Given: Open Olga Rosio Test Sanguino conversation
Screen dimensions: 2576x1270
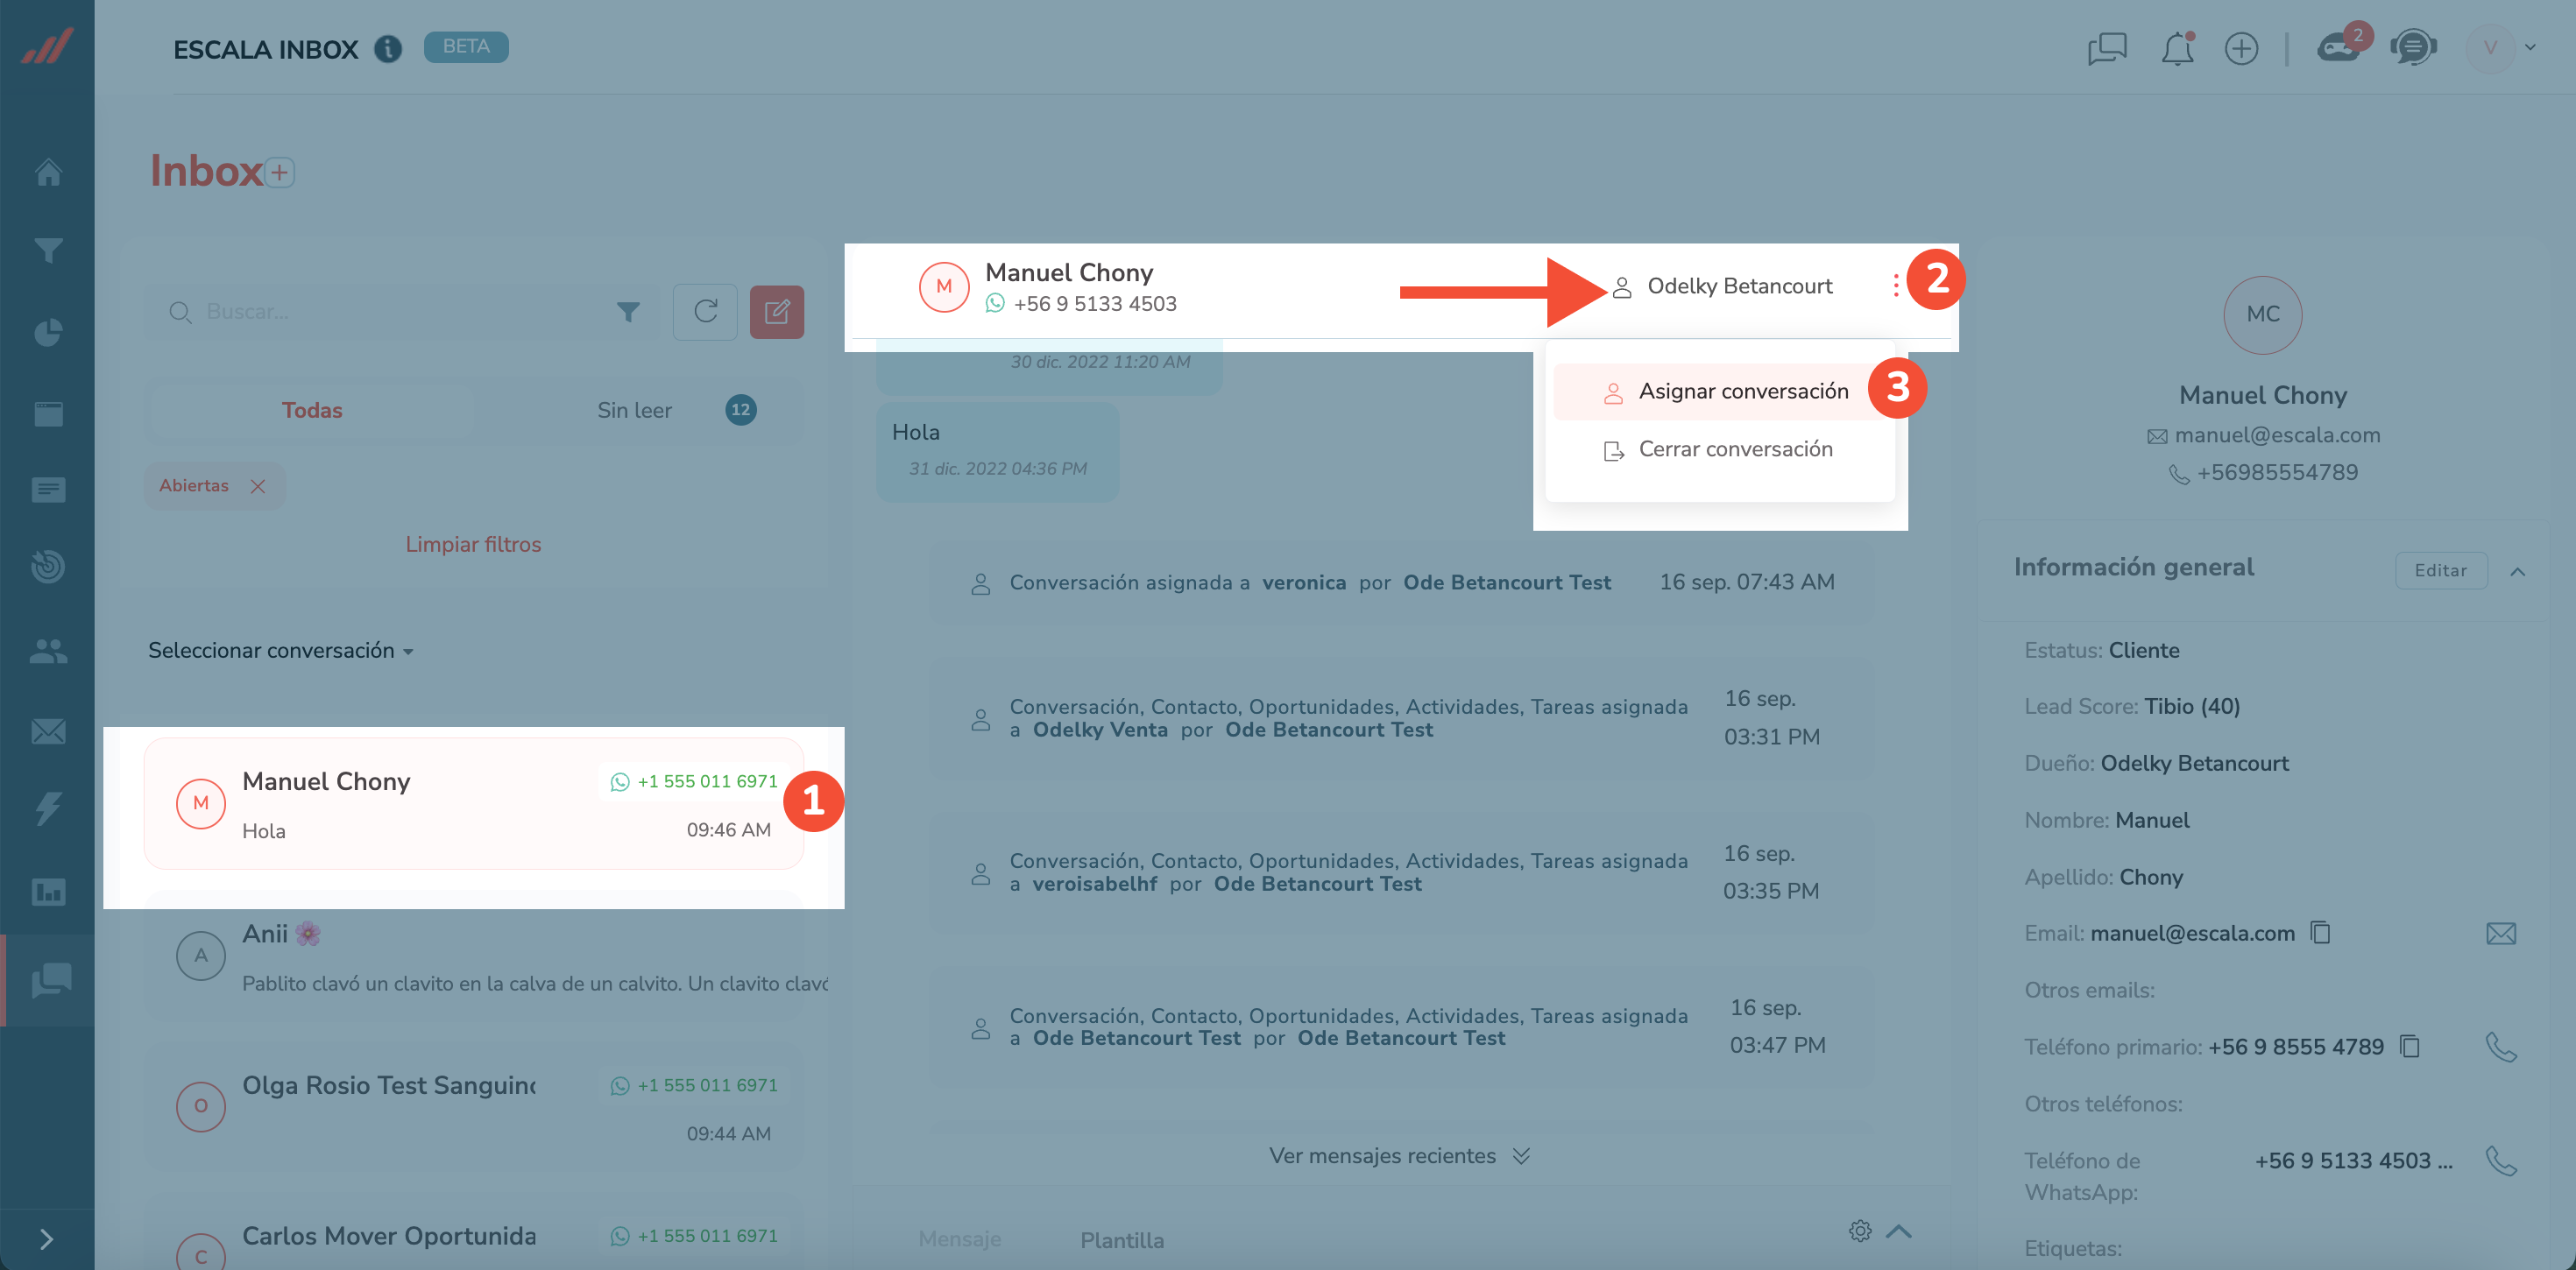Looking at the screenshot, I should [474, 1108].
